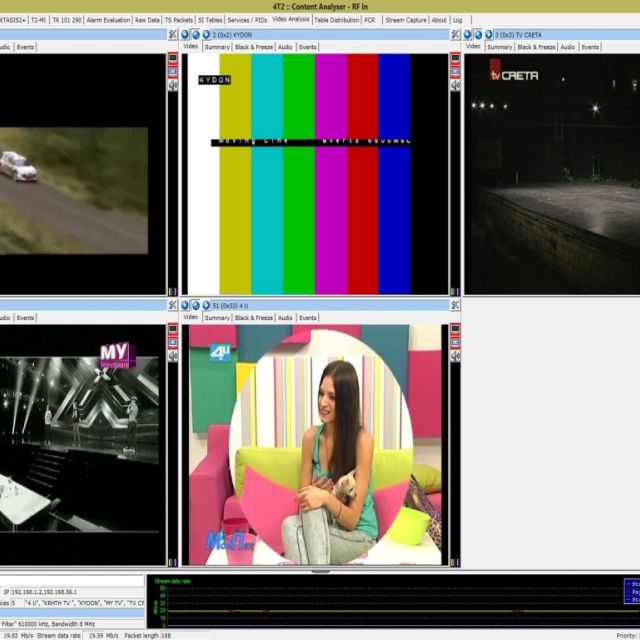This screenshot has width=640, height=640.
Task: Click the tools icon right of 4 U header
Action: [454, 305]
